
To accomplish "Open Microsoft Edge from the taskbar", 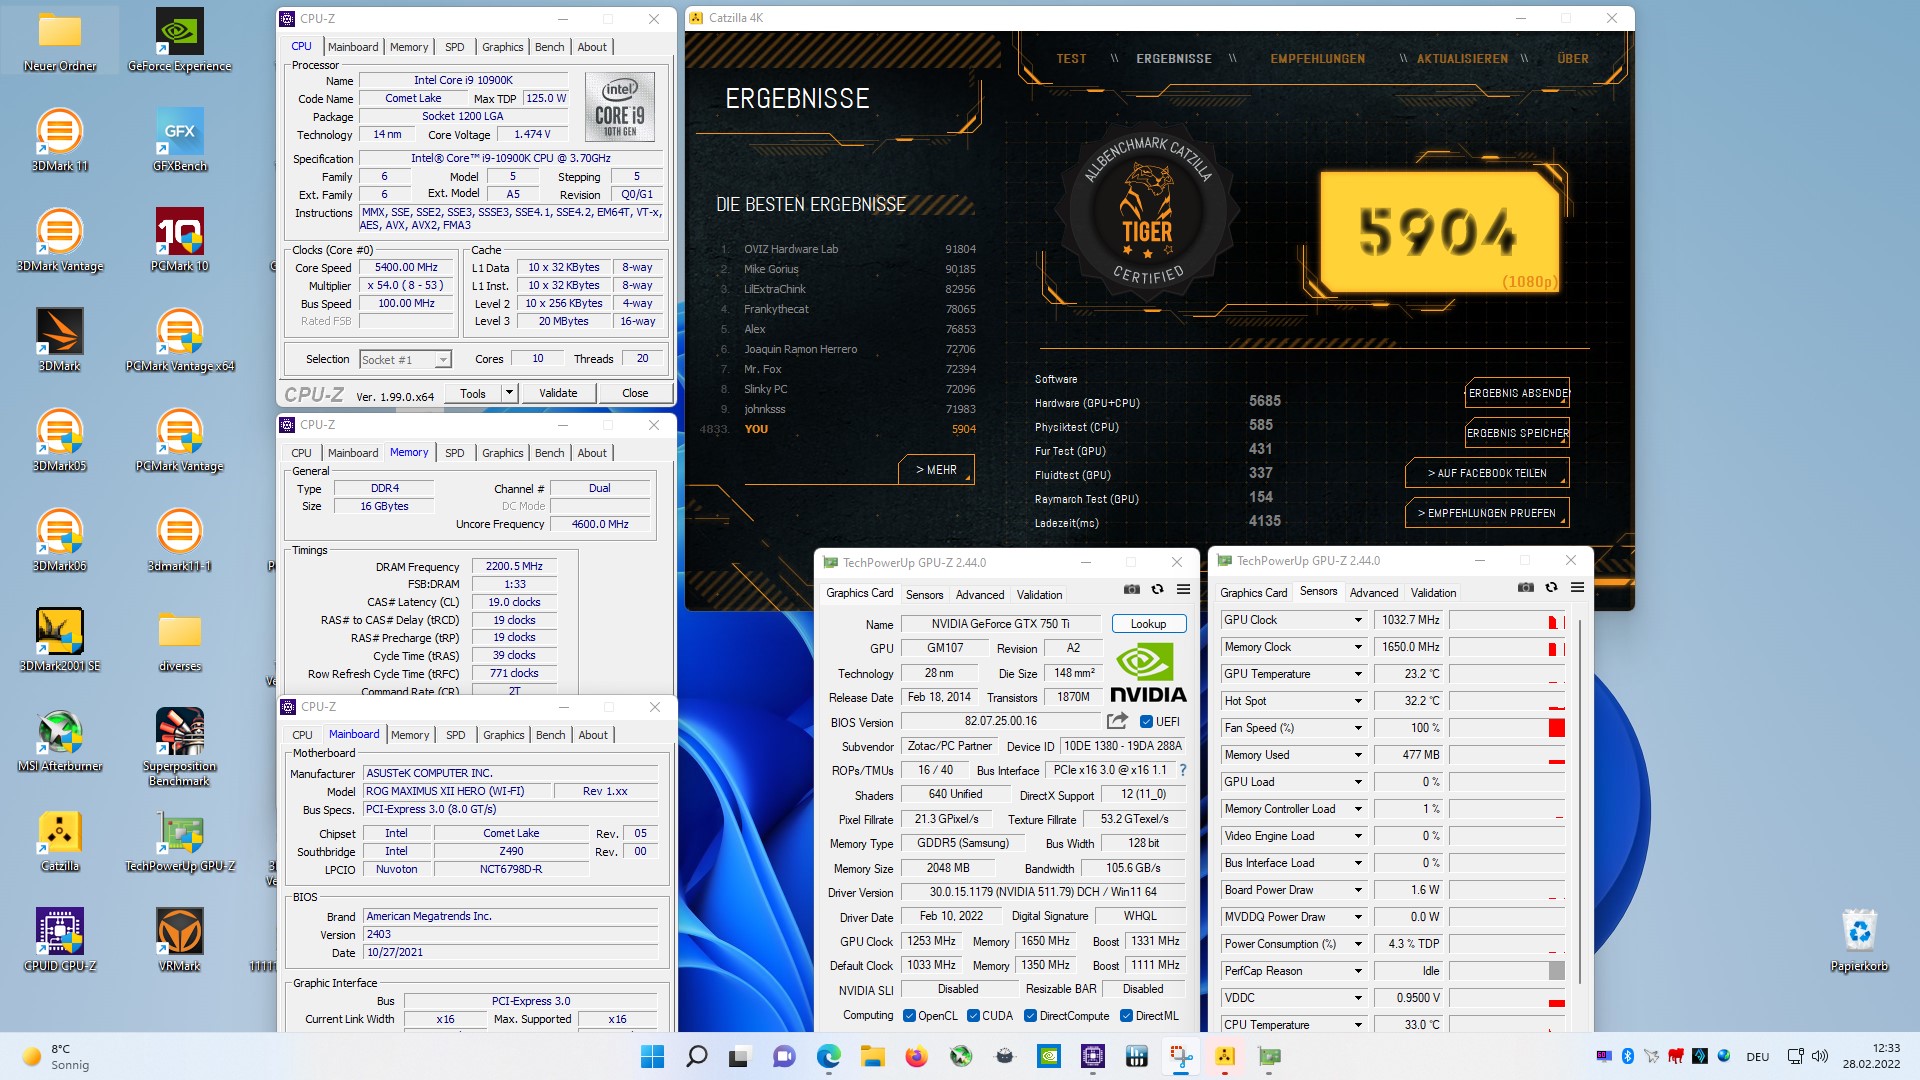I will click(828, 1056).
